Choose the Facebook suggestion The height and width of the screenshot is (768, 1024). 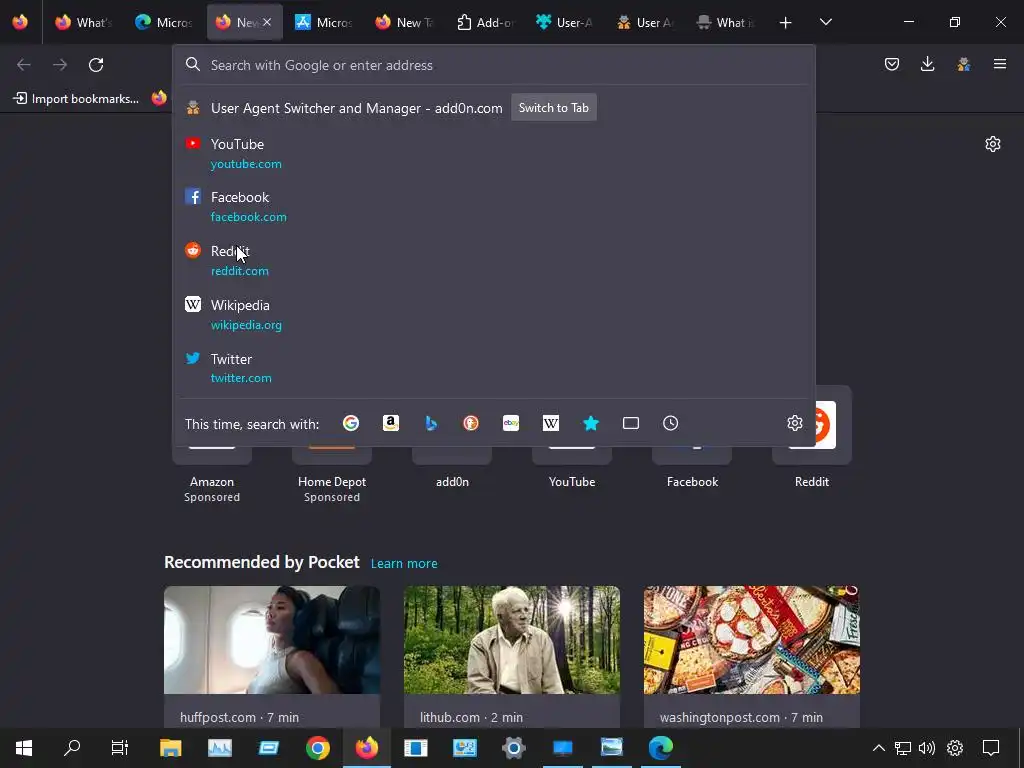point(494,206)
